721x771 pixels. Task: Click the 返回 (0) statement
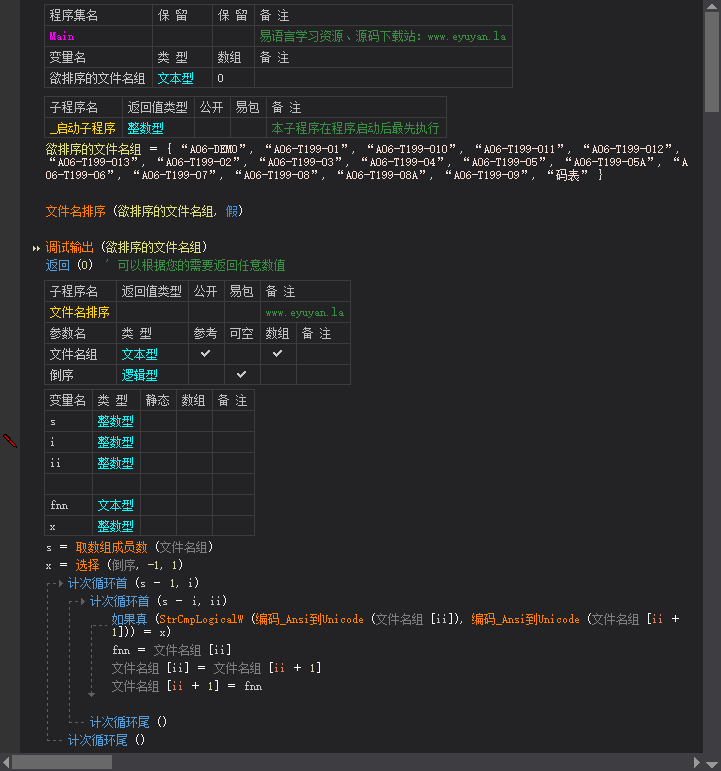(x=69, y=266)
